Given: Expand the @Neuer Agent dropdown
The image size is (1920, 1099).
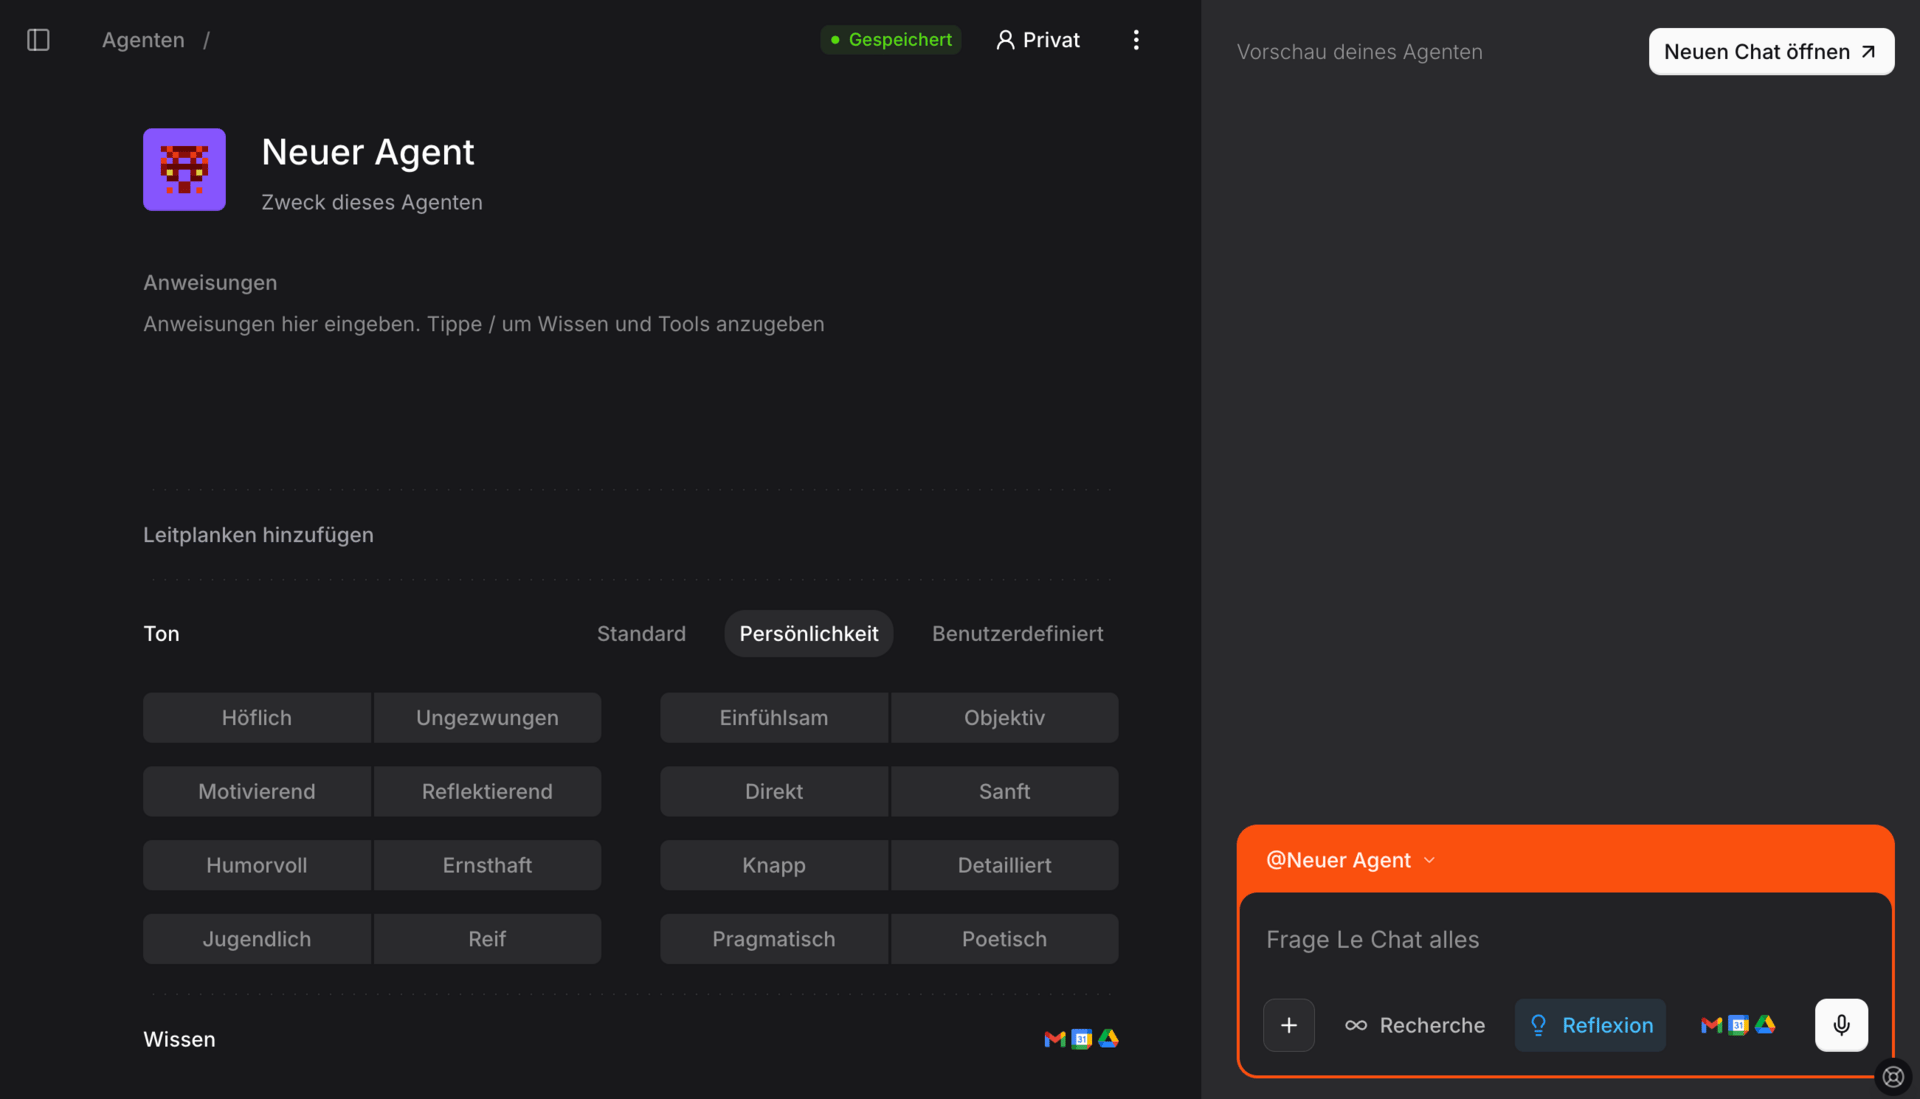Looking at the screenshot, I should point(1350,860).
